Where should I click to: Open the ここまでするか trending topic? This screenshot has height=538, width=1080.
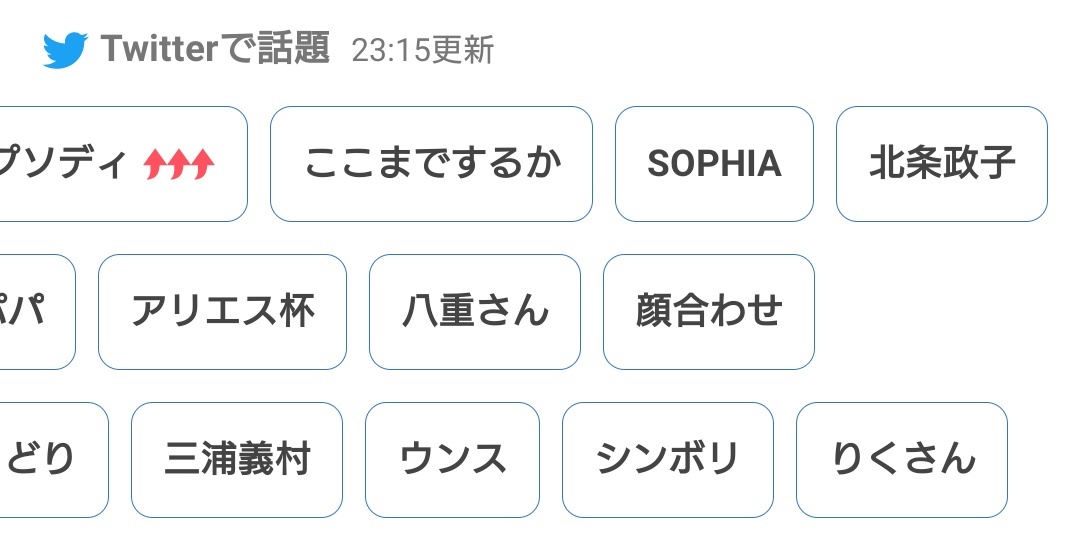(431, 164)
